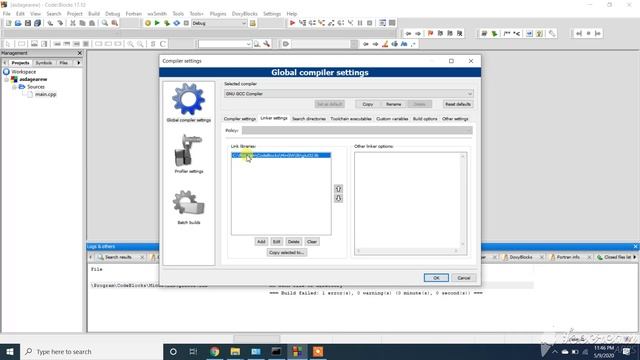Click Management tabs left arrow

tap(5, 63)
